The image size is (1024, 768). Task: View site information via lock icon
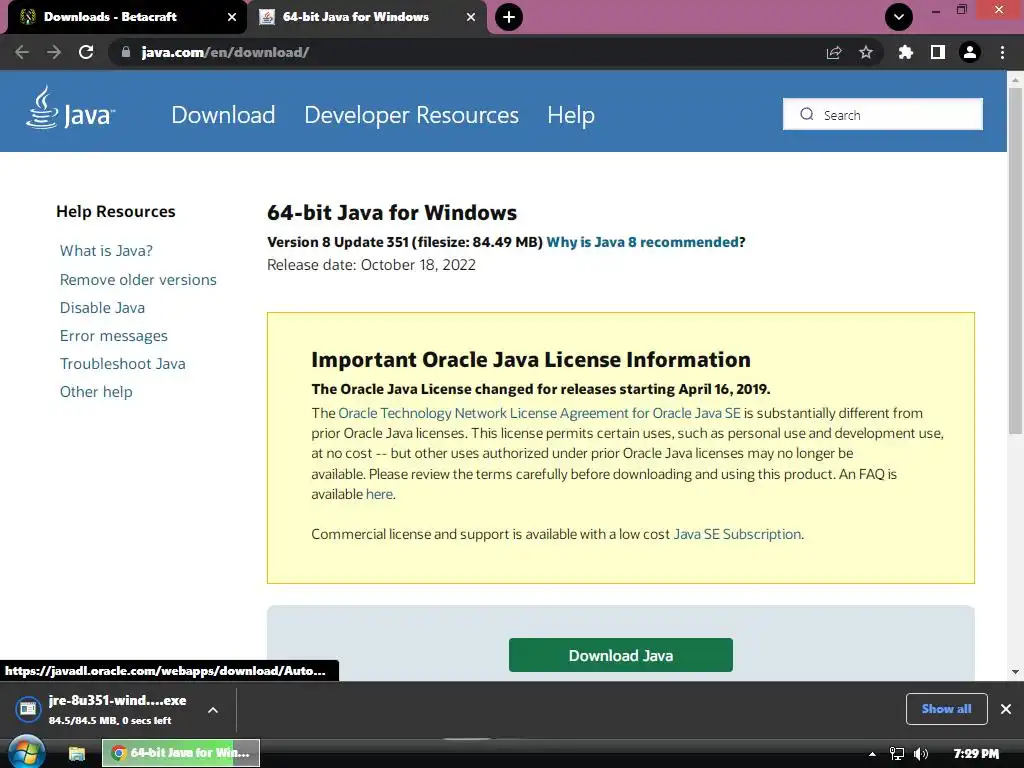[x=126, y=52]
